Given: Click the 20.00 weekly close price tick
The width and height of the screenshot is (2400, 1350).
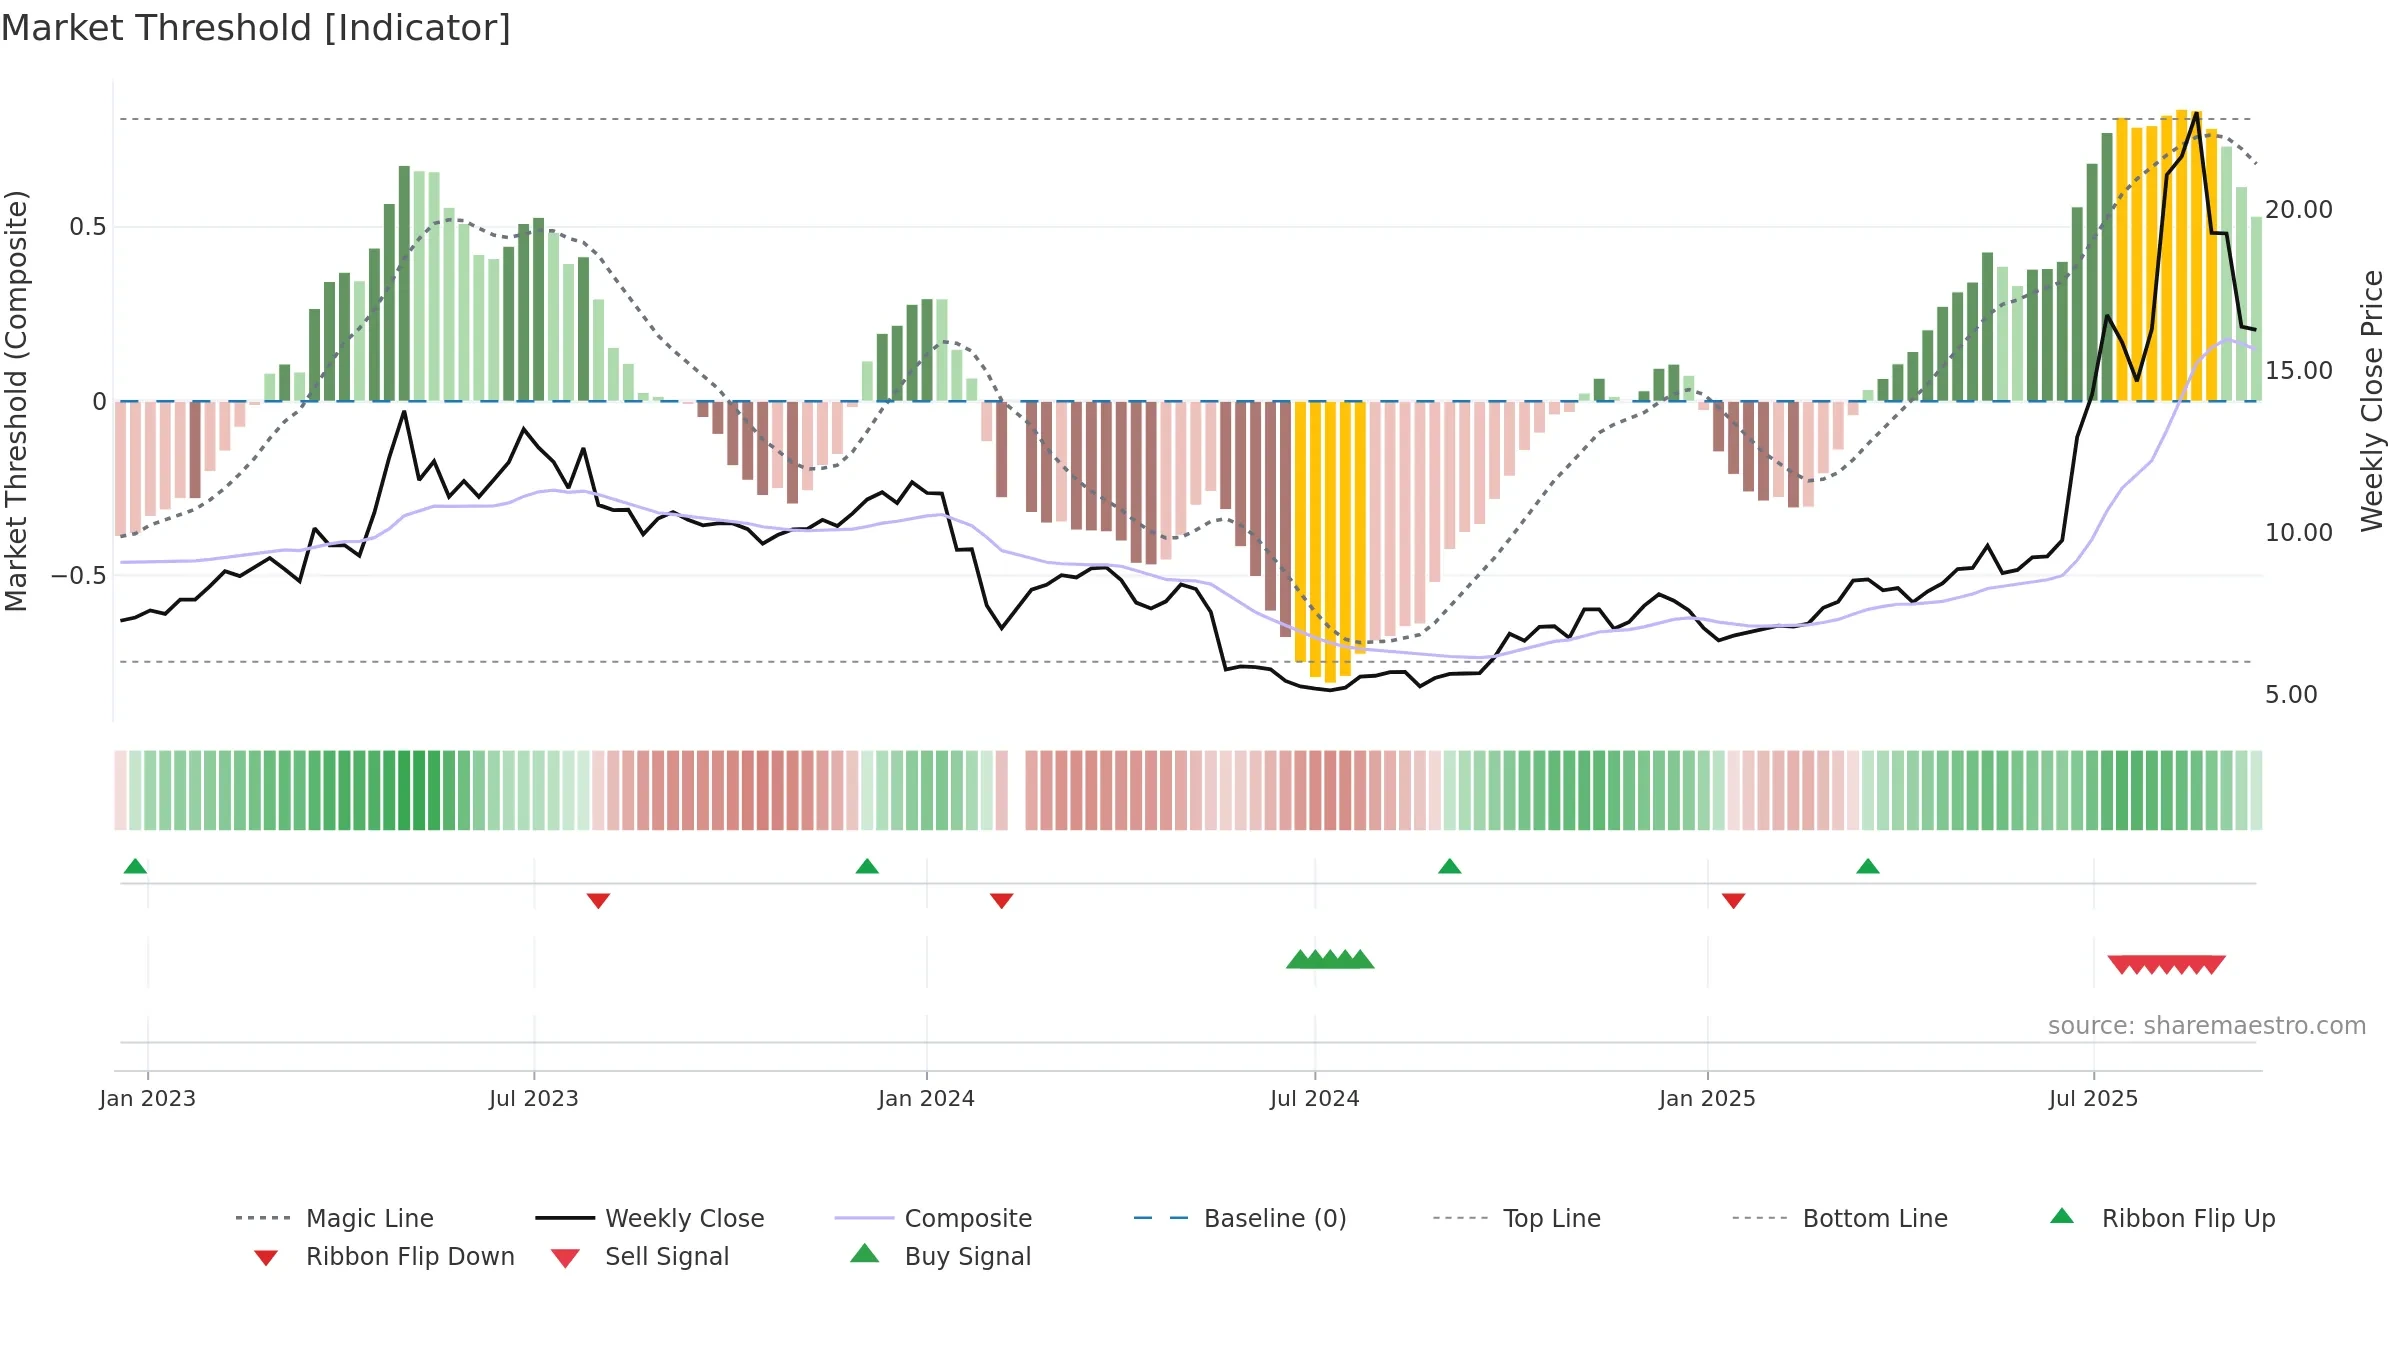Looking at the screenshot, I should pyautogui.click(x=2298, y=210).
